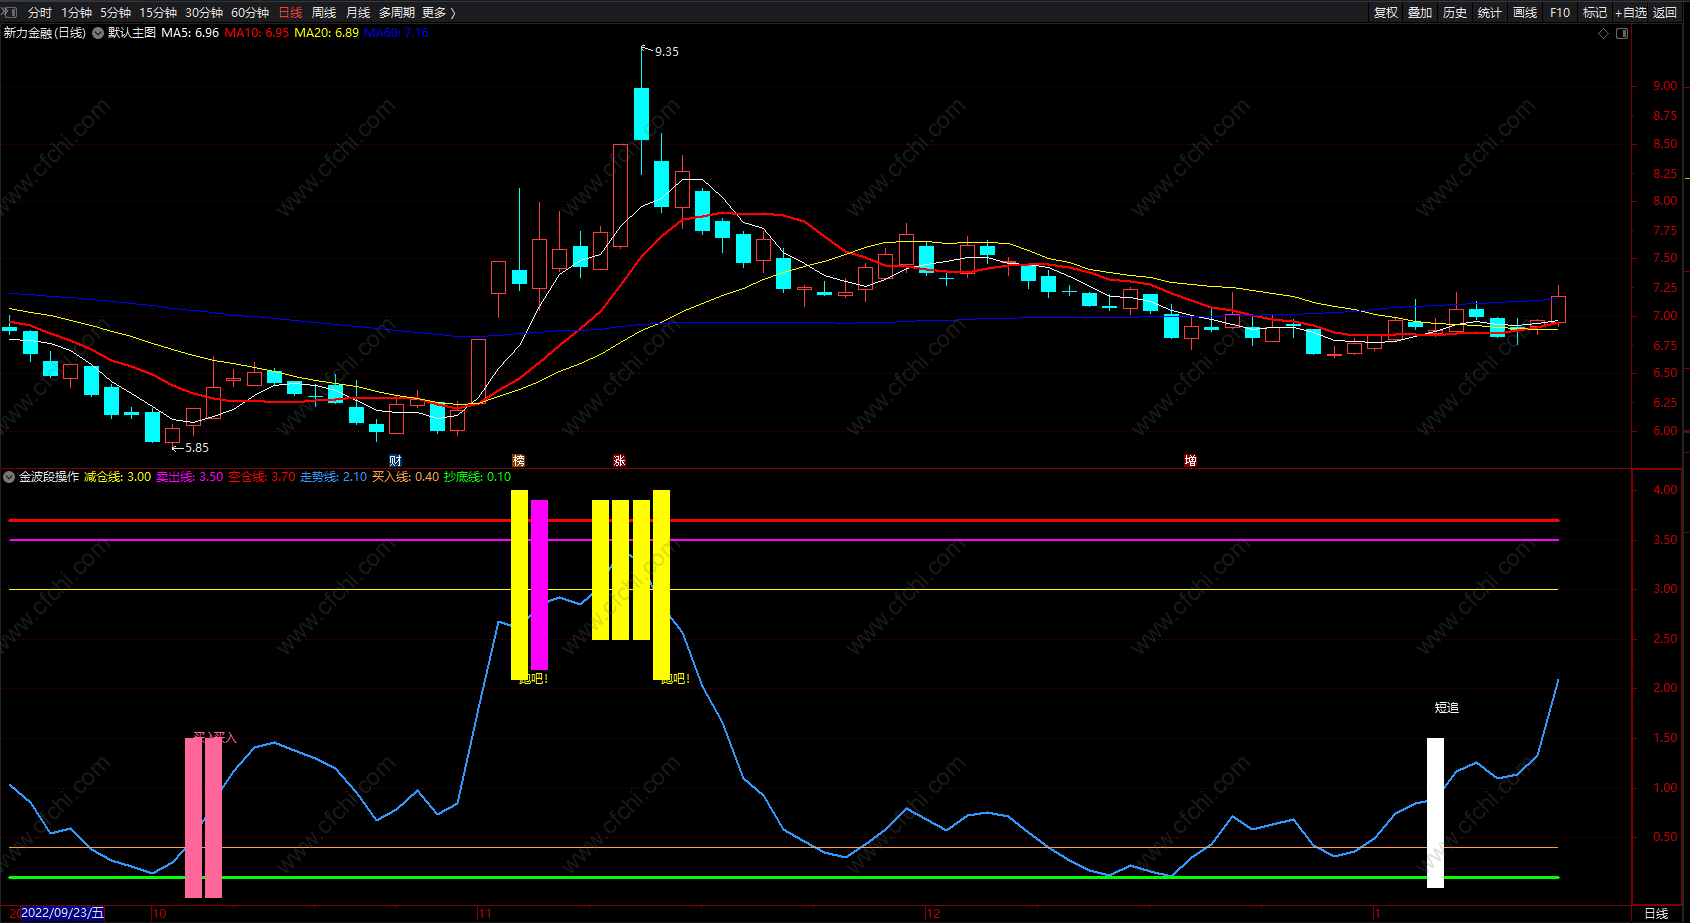Image resolution: width=1690 pixels, height=923 pixels.
Task: Select the 30分钟 period tab
Action: 203,12
